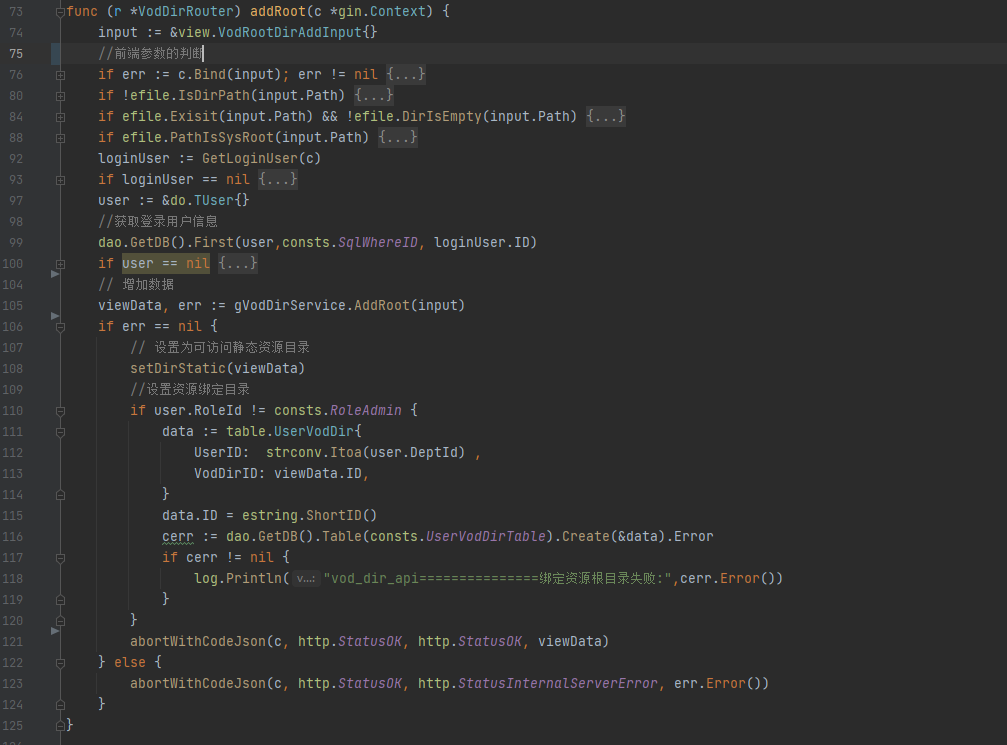The image size is (1007, 745).
Task: Click the VodRootDirAddInput type name
Action: tap(290, 32)
